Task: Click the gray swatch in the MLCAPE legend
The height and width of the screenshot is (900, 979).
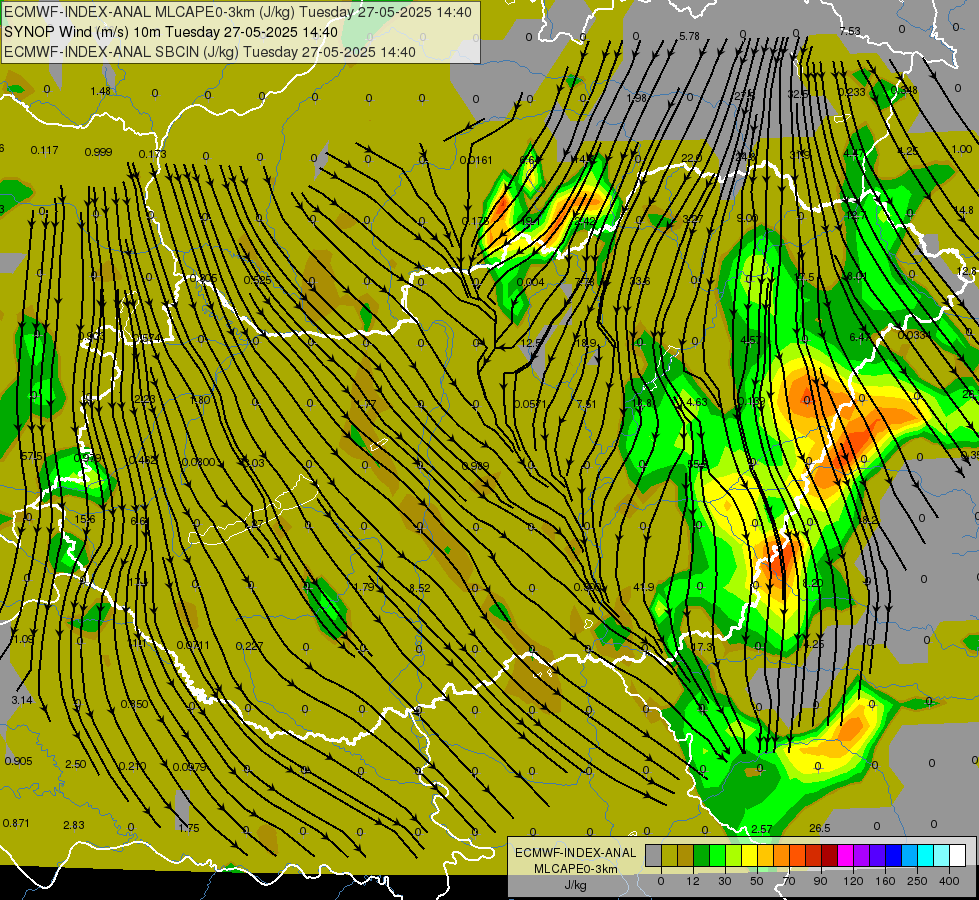Action: [654, 855]
